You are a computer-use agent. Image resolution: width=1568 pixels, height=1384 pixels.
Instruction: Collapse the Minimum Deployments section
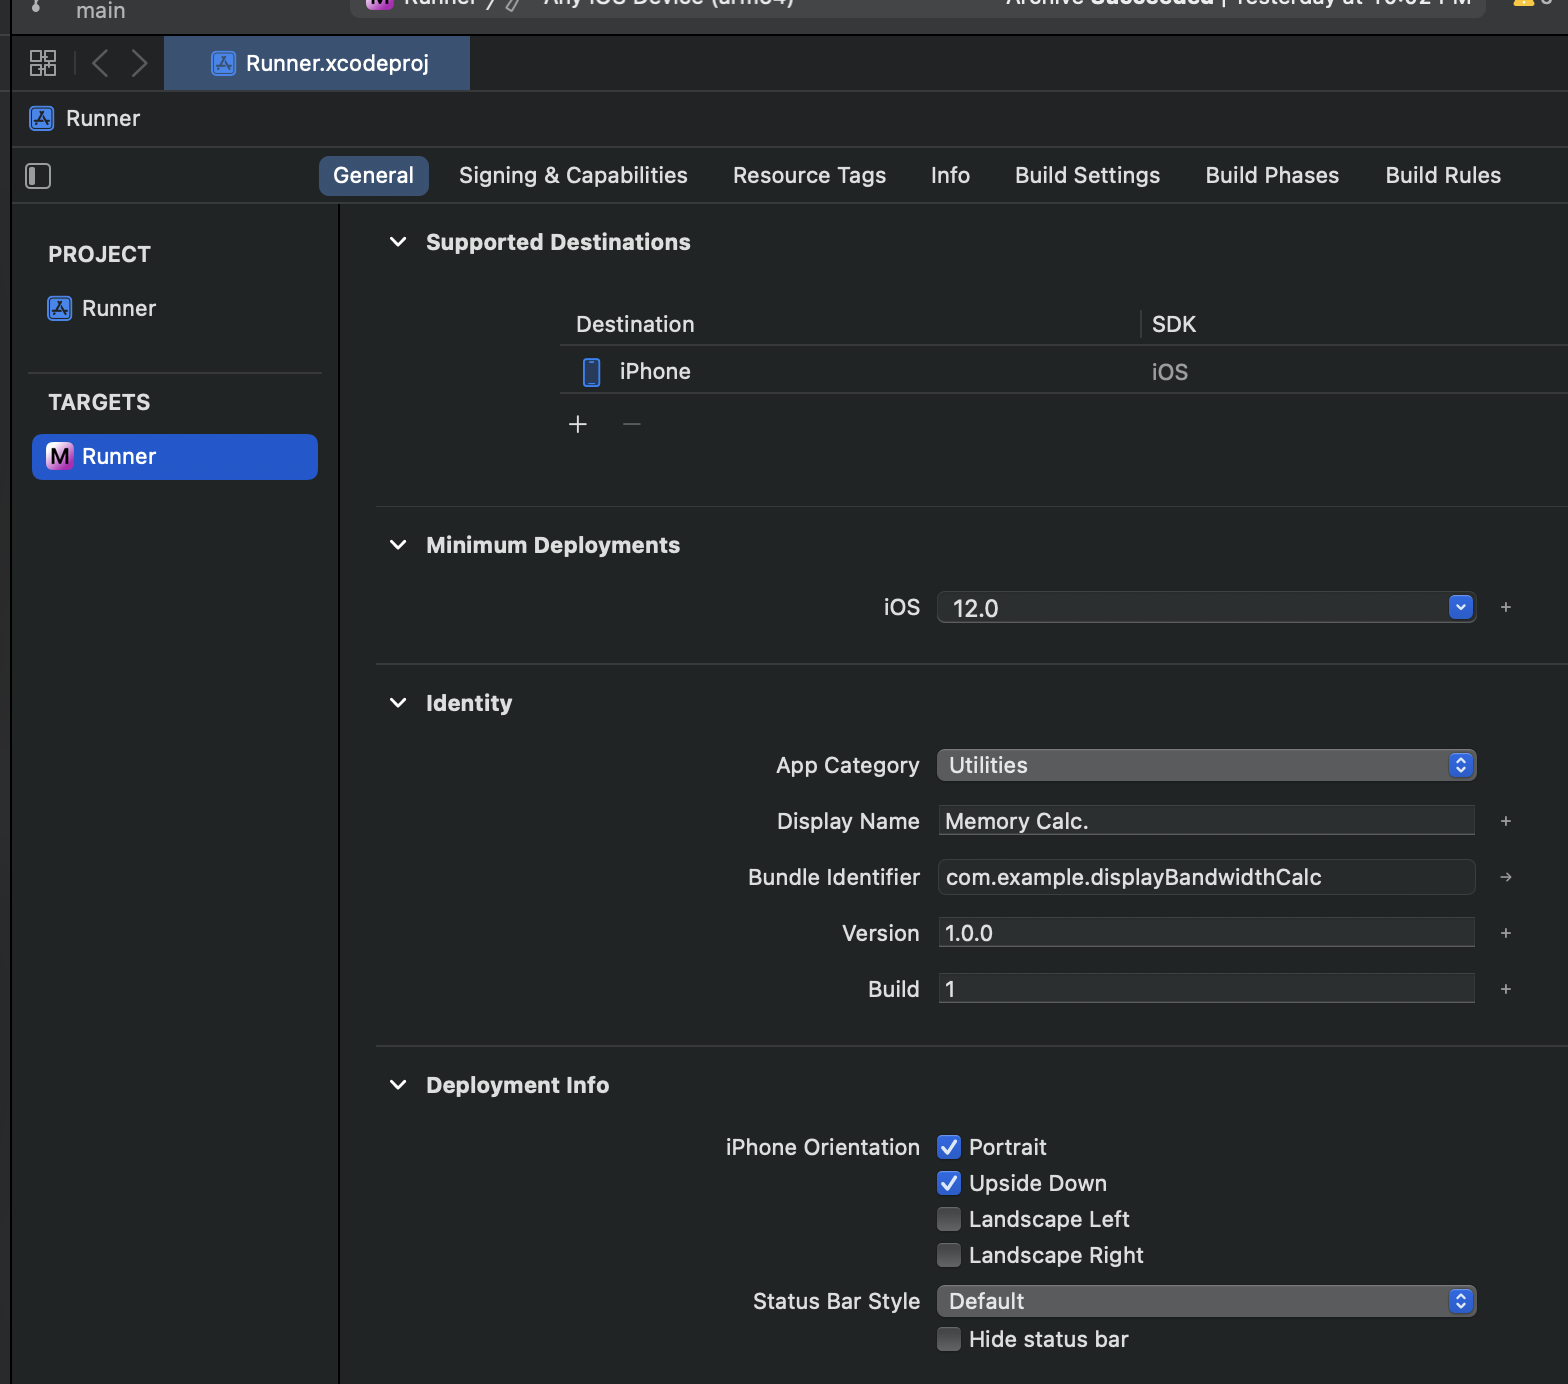click(x=398, y=545)
